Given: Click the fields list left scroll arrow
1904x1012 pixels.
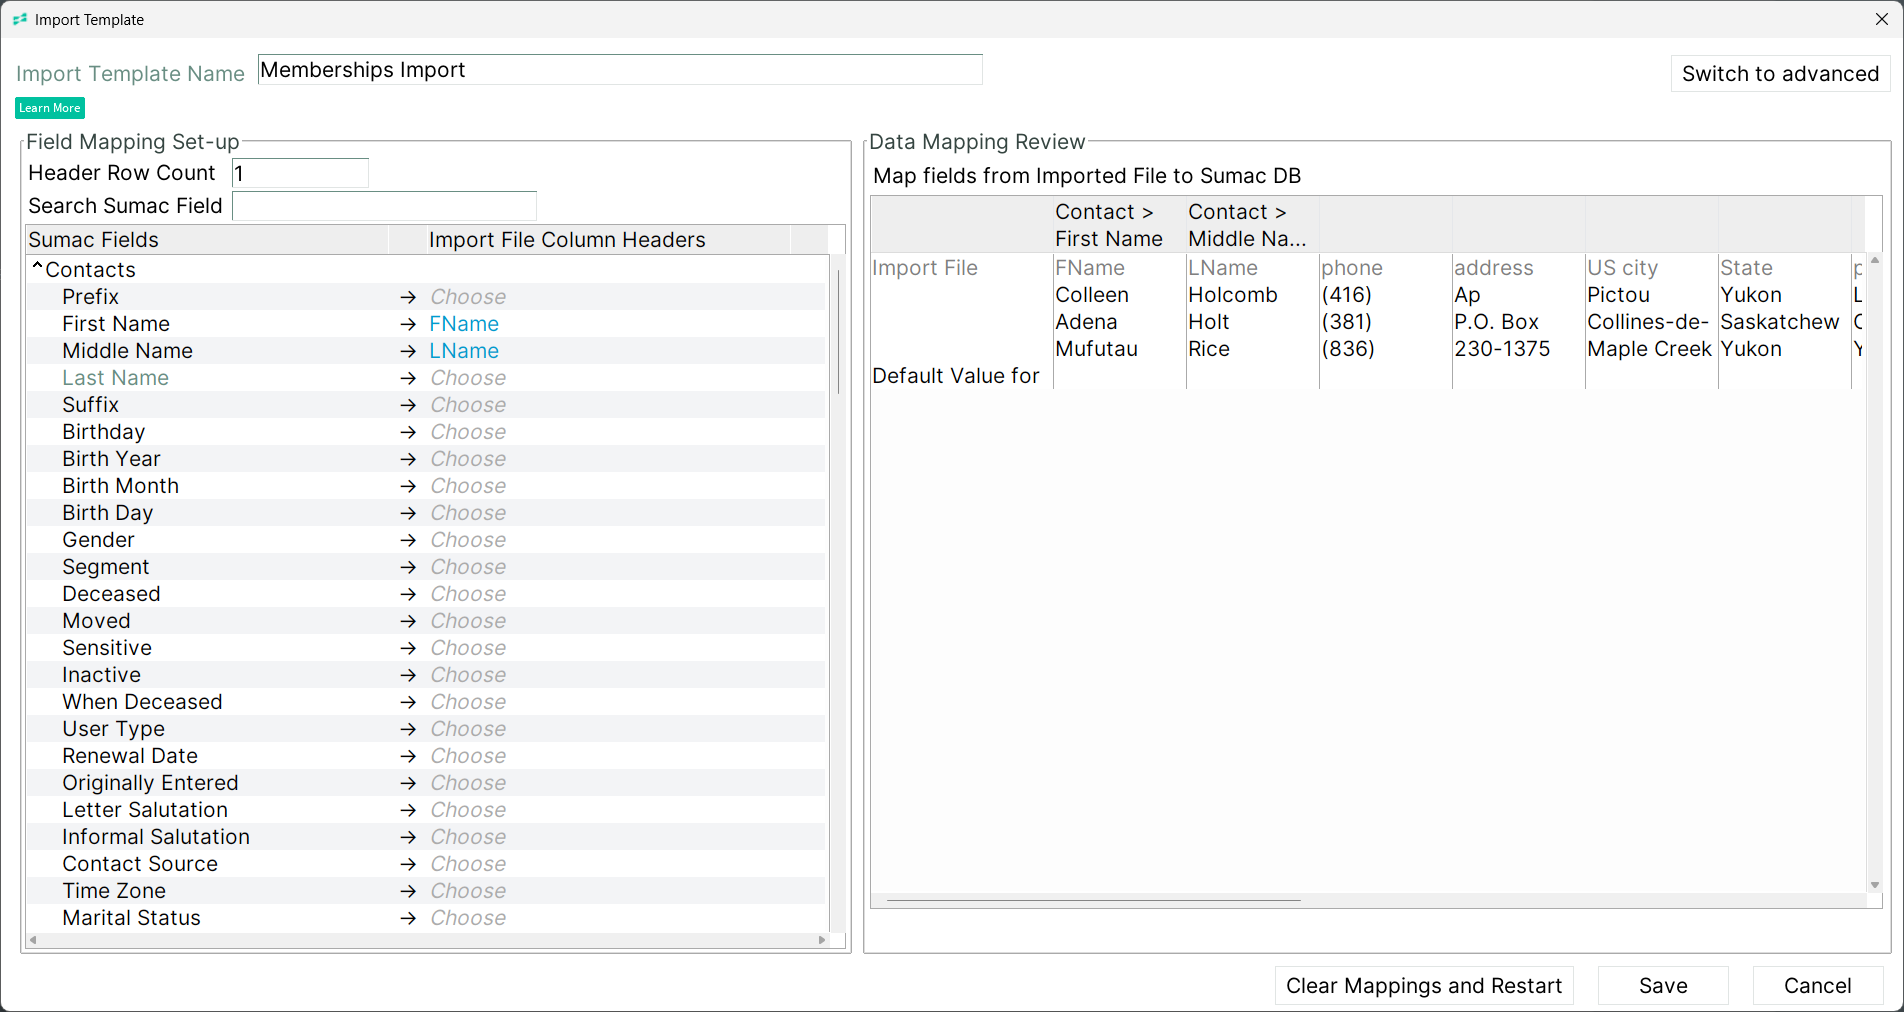Looking at the screenshot, I should tap(33, 940).
